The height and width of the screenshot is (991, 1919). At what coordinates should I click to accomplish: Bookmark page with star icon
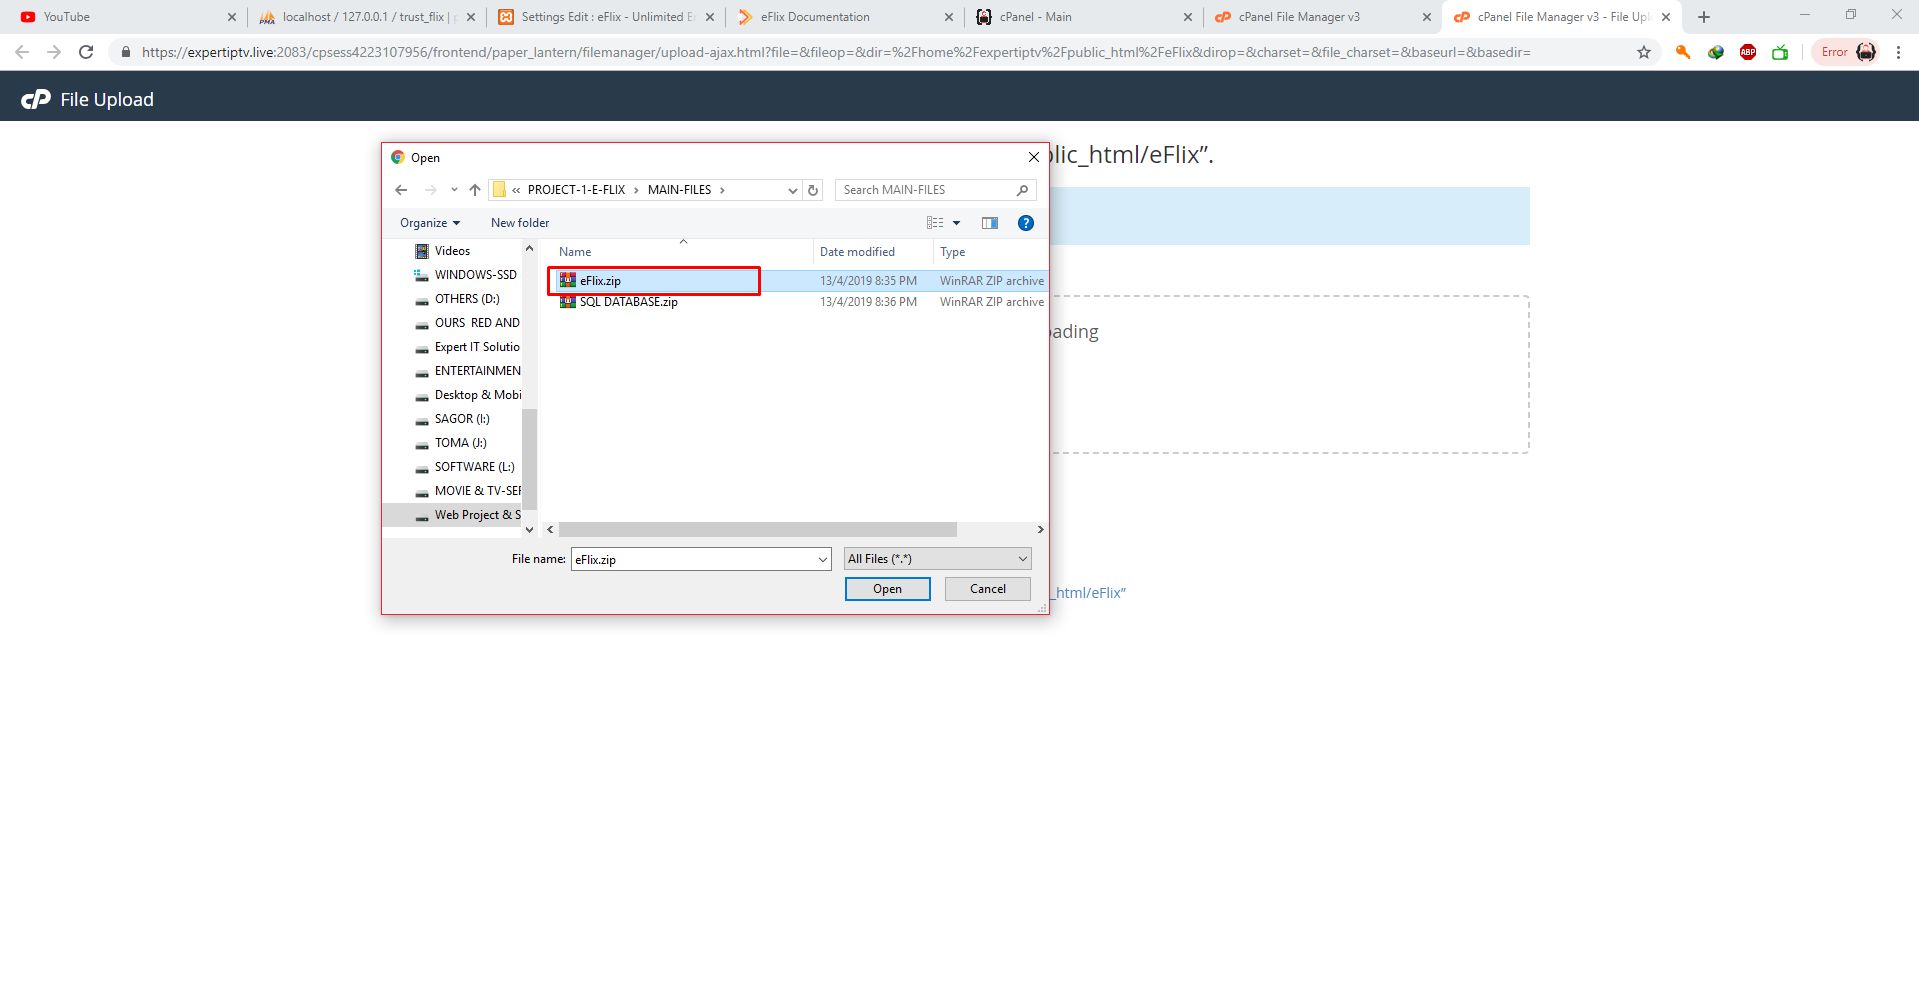pos(1644,52)
